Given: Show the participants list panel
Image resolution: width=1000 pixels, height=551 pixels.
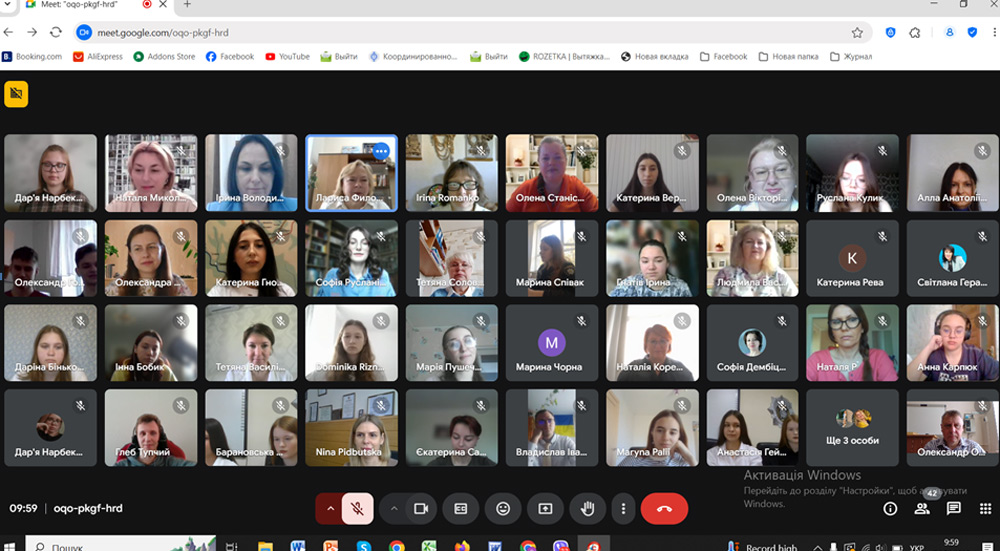Looking at the screenshot, I should [x=922, y=508].
